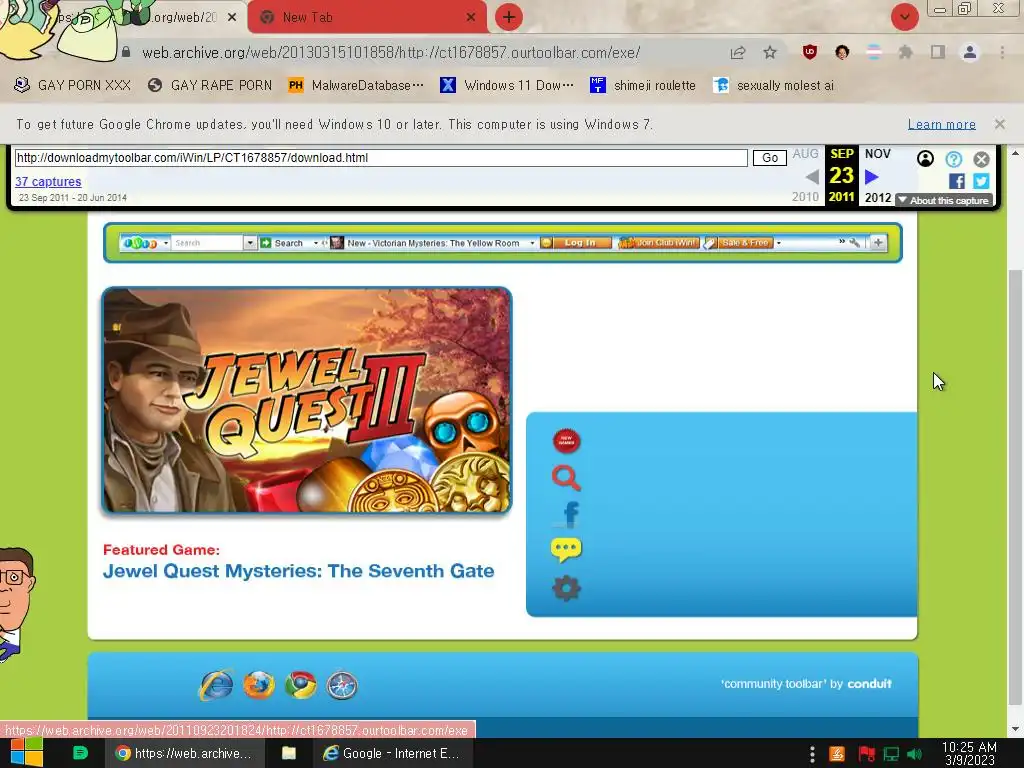Viewport: 1024px width, 768px height.
Task: Click the green Search button on toolbar
Action: pos(282,243)
